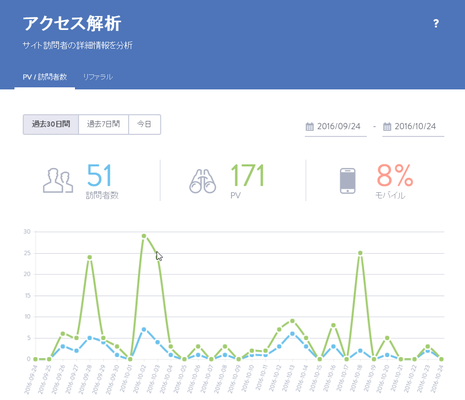Image resolution: width=465 pixels, height=400 pixels.
Task: Click the end date field 2016/10/24
Action: [413, 127]
